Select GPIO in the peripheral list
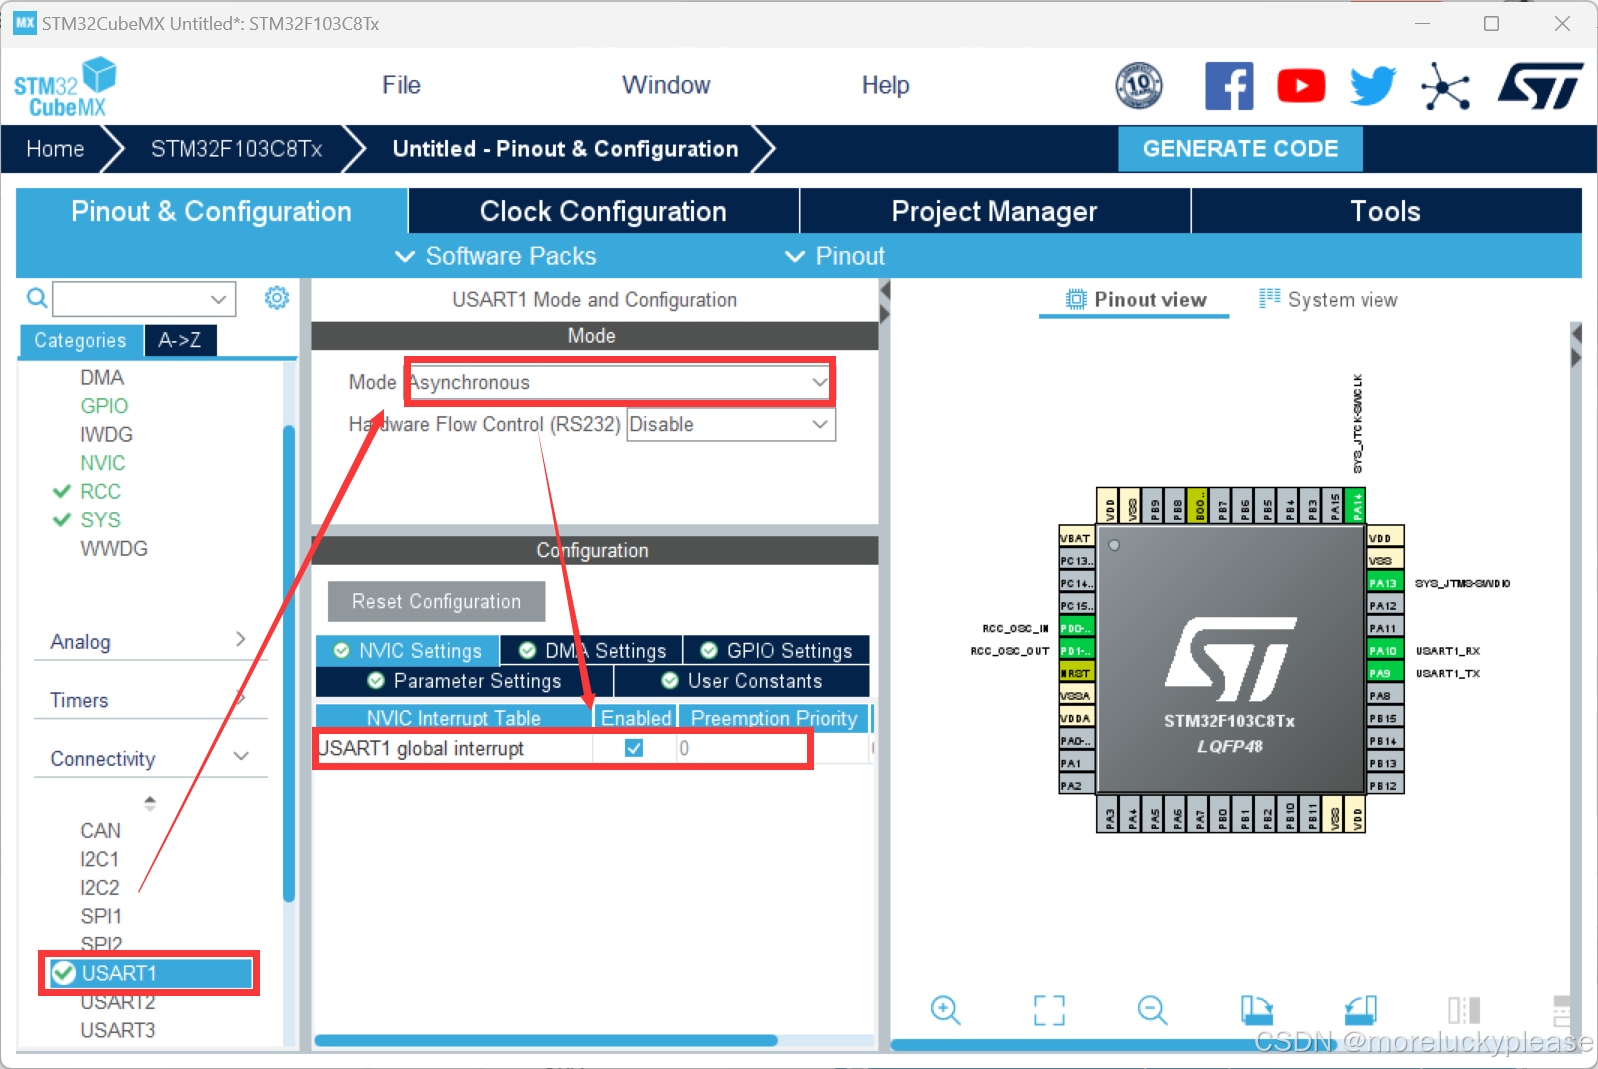This screenshot has width=1598, height=1069. pyautogui.click(x=104, y=406)
